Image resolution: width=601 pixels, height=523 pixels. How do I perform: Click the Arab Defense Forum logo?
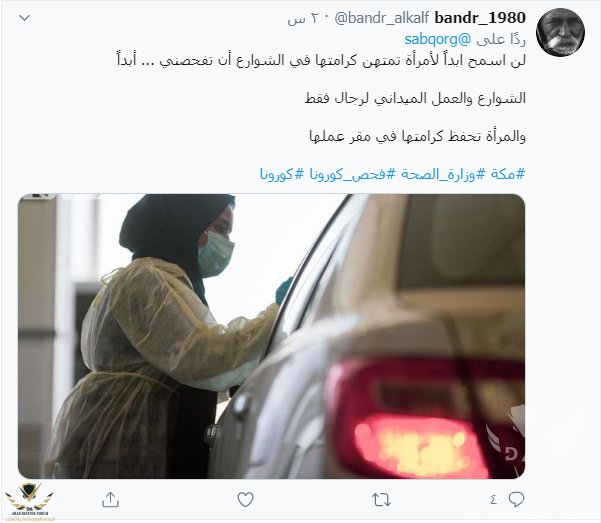30,501
